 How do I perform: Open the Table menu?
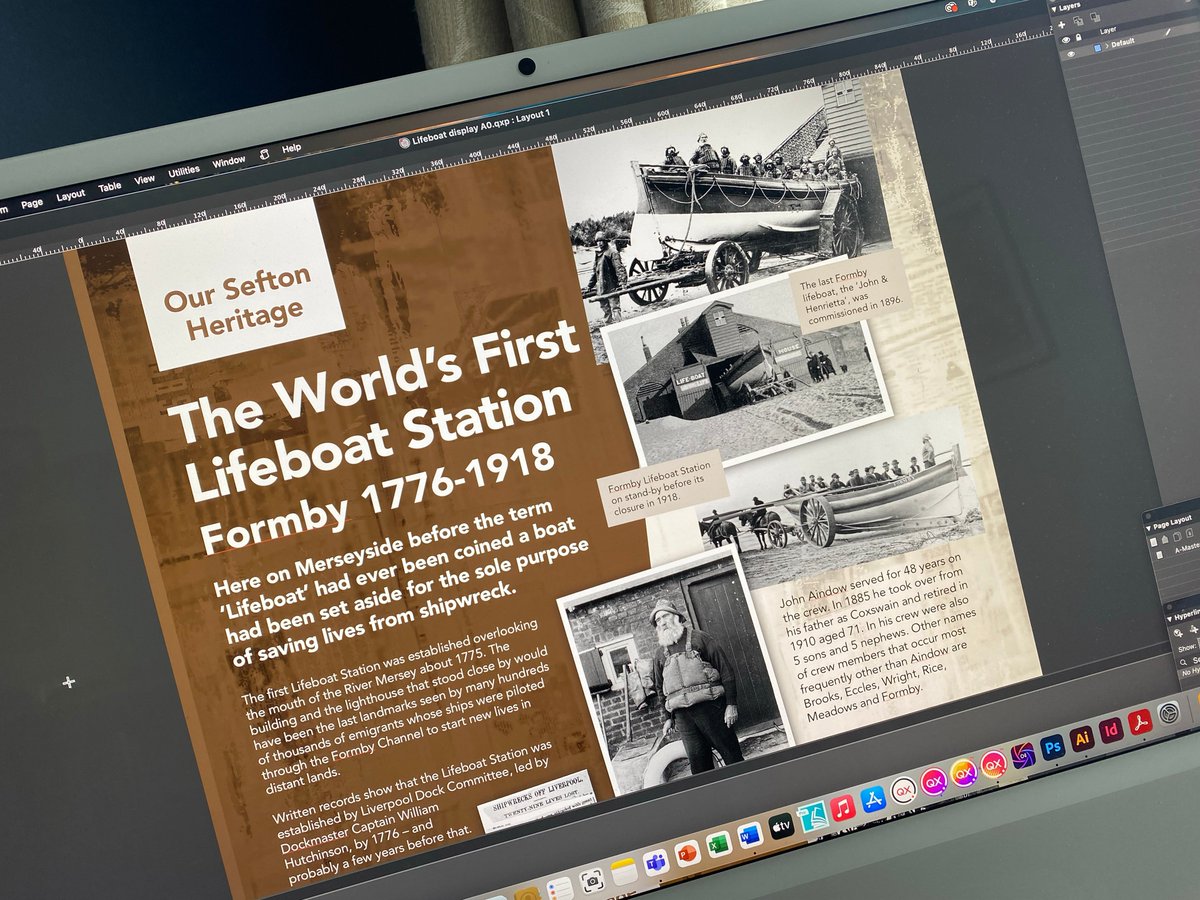point(110,187)
